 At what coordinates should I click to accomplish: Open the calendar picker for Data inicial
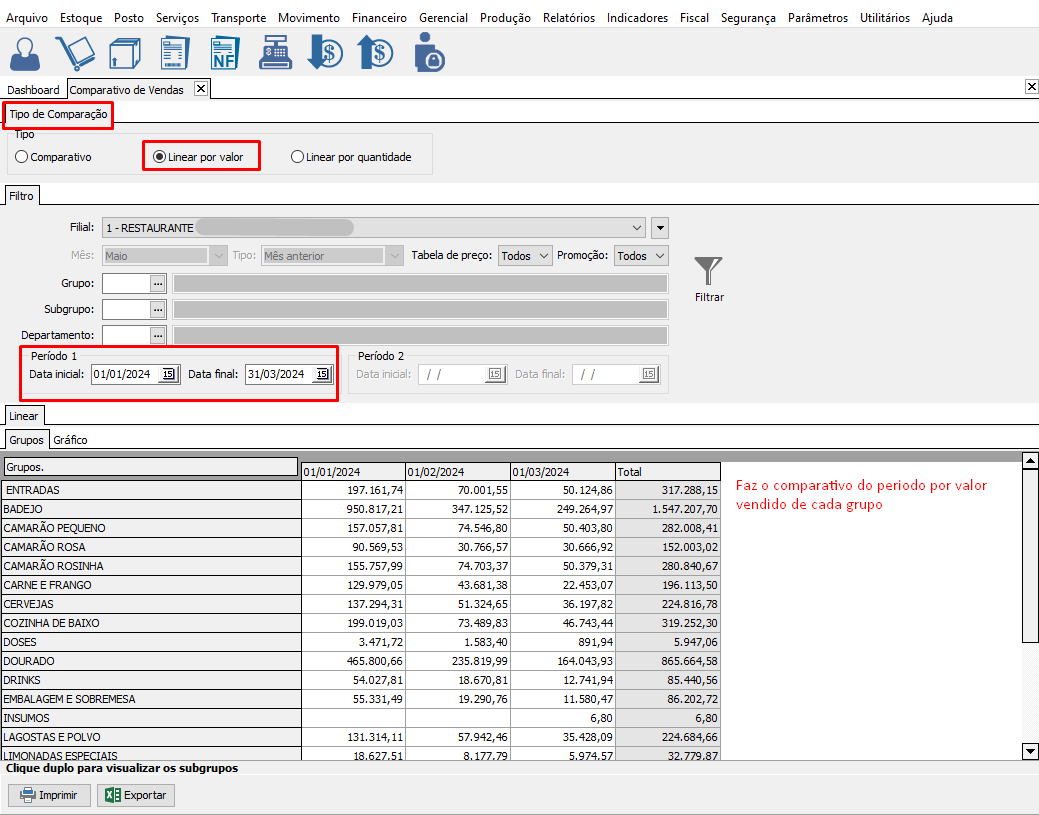pyautogui.click(x=168, y=374)
